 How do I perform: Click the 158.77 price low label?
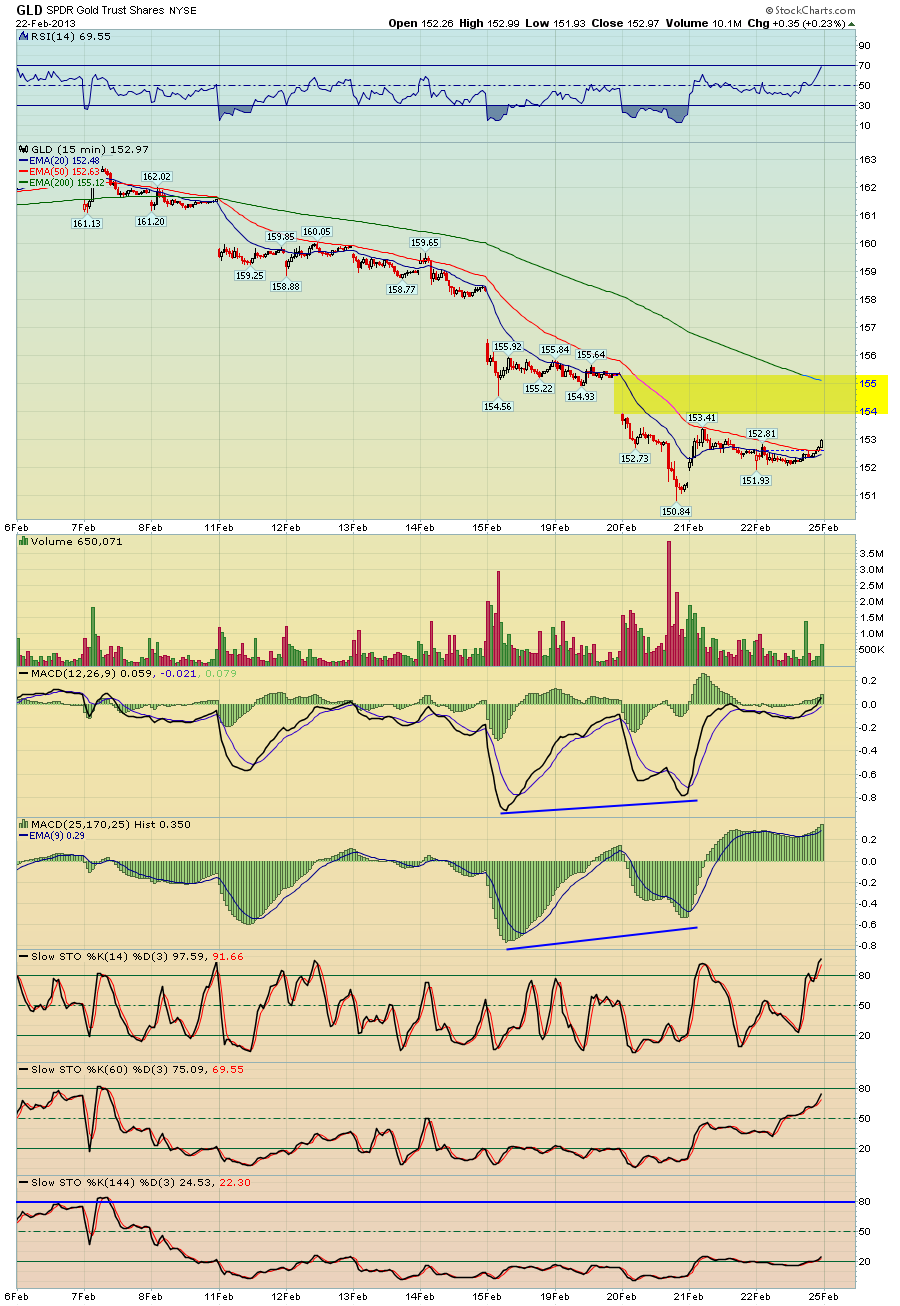pos(401,289)
